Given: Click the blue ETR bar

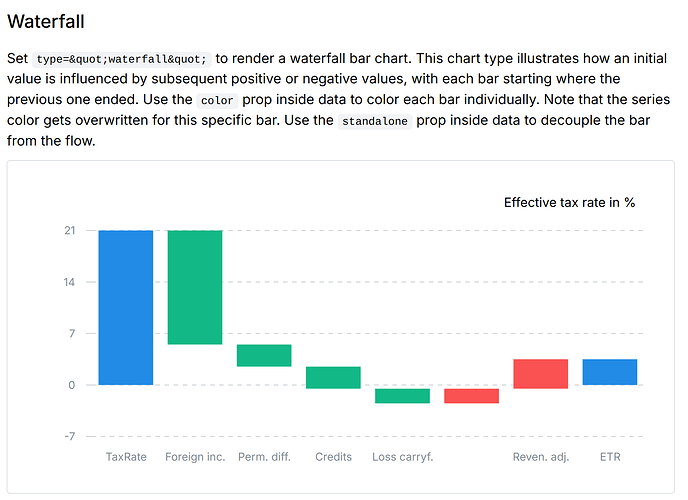Looking at the screenshot, I should [609, 371].
